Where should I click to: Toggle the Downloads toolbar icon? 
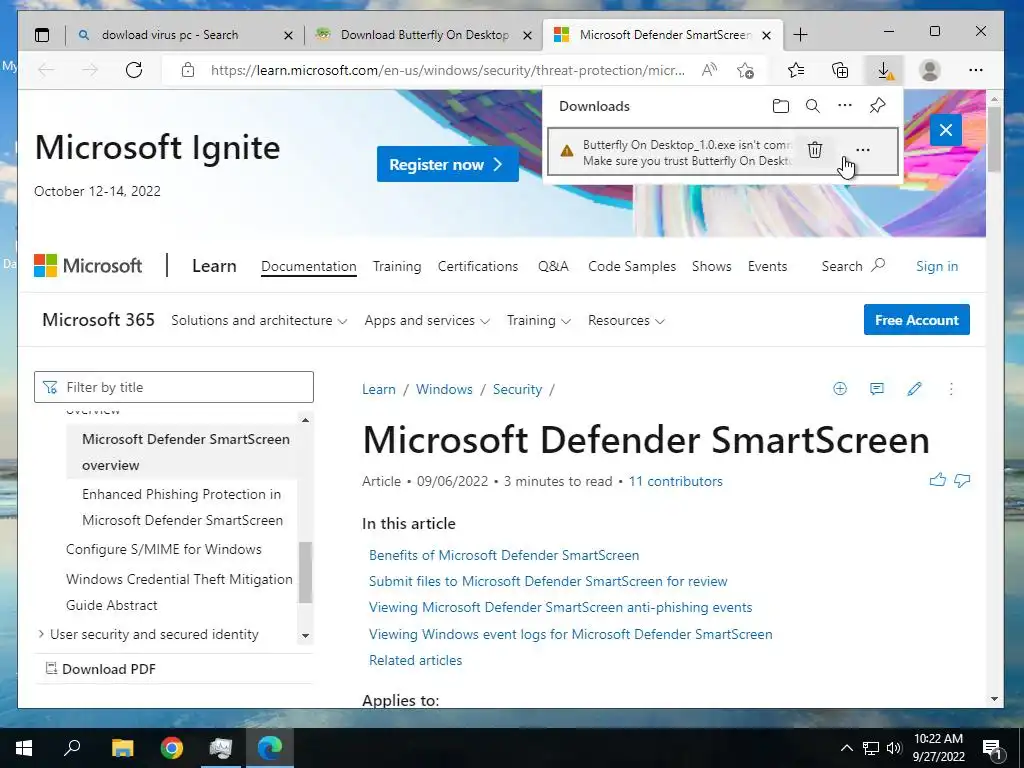(884, 70)
